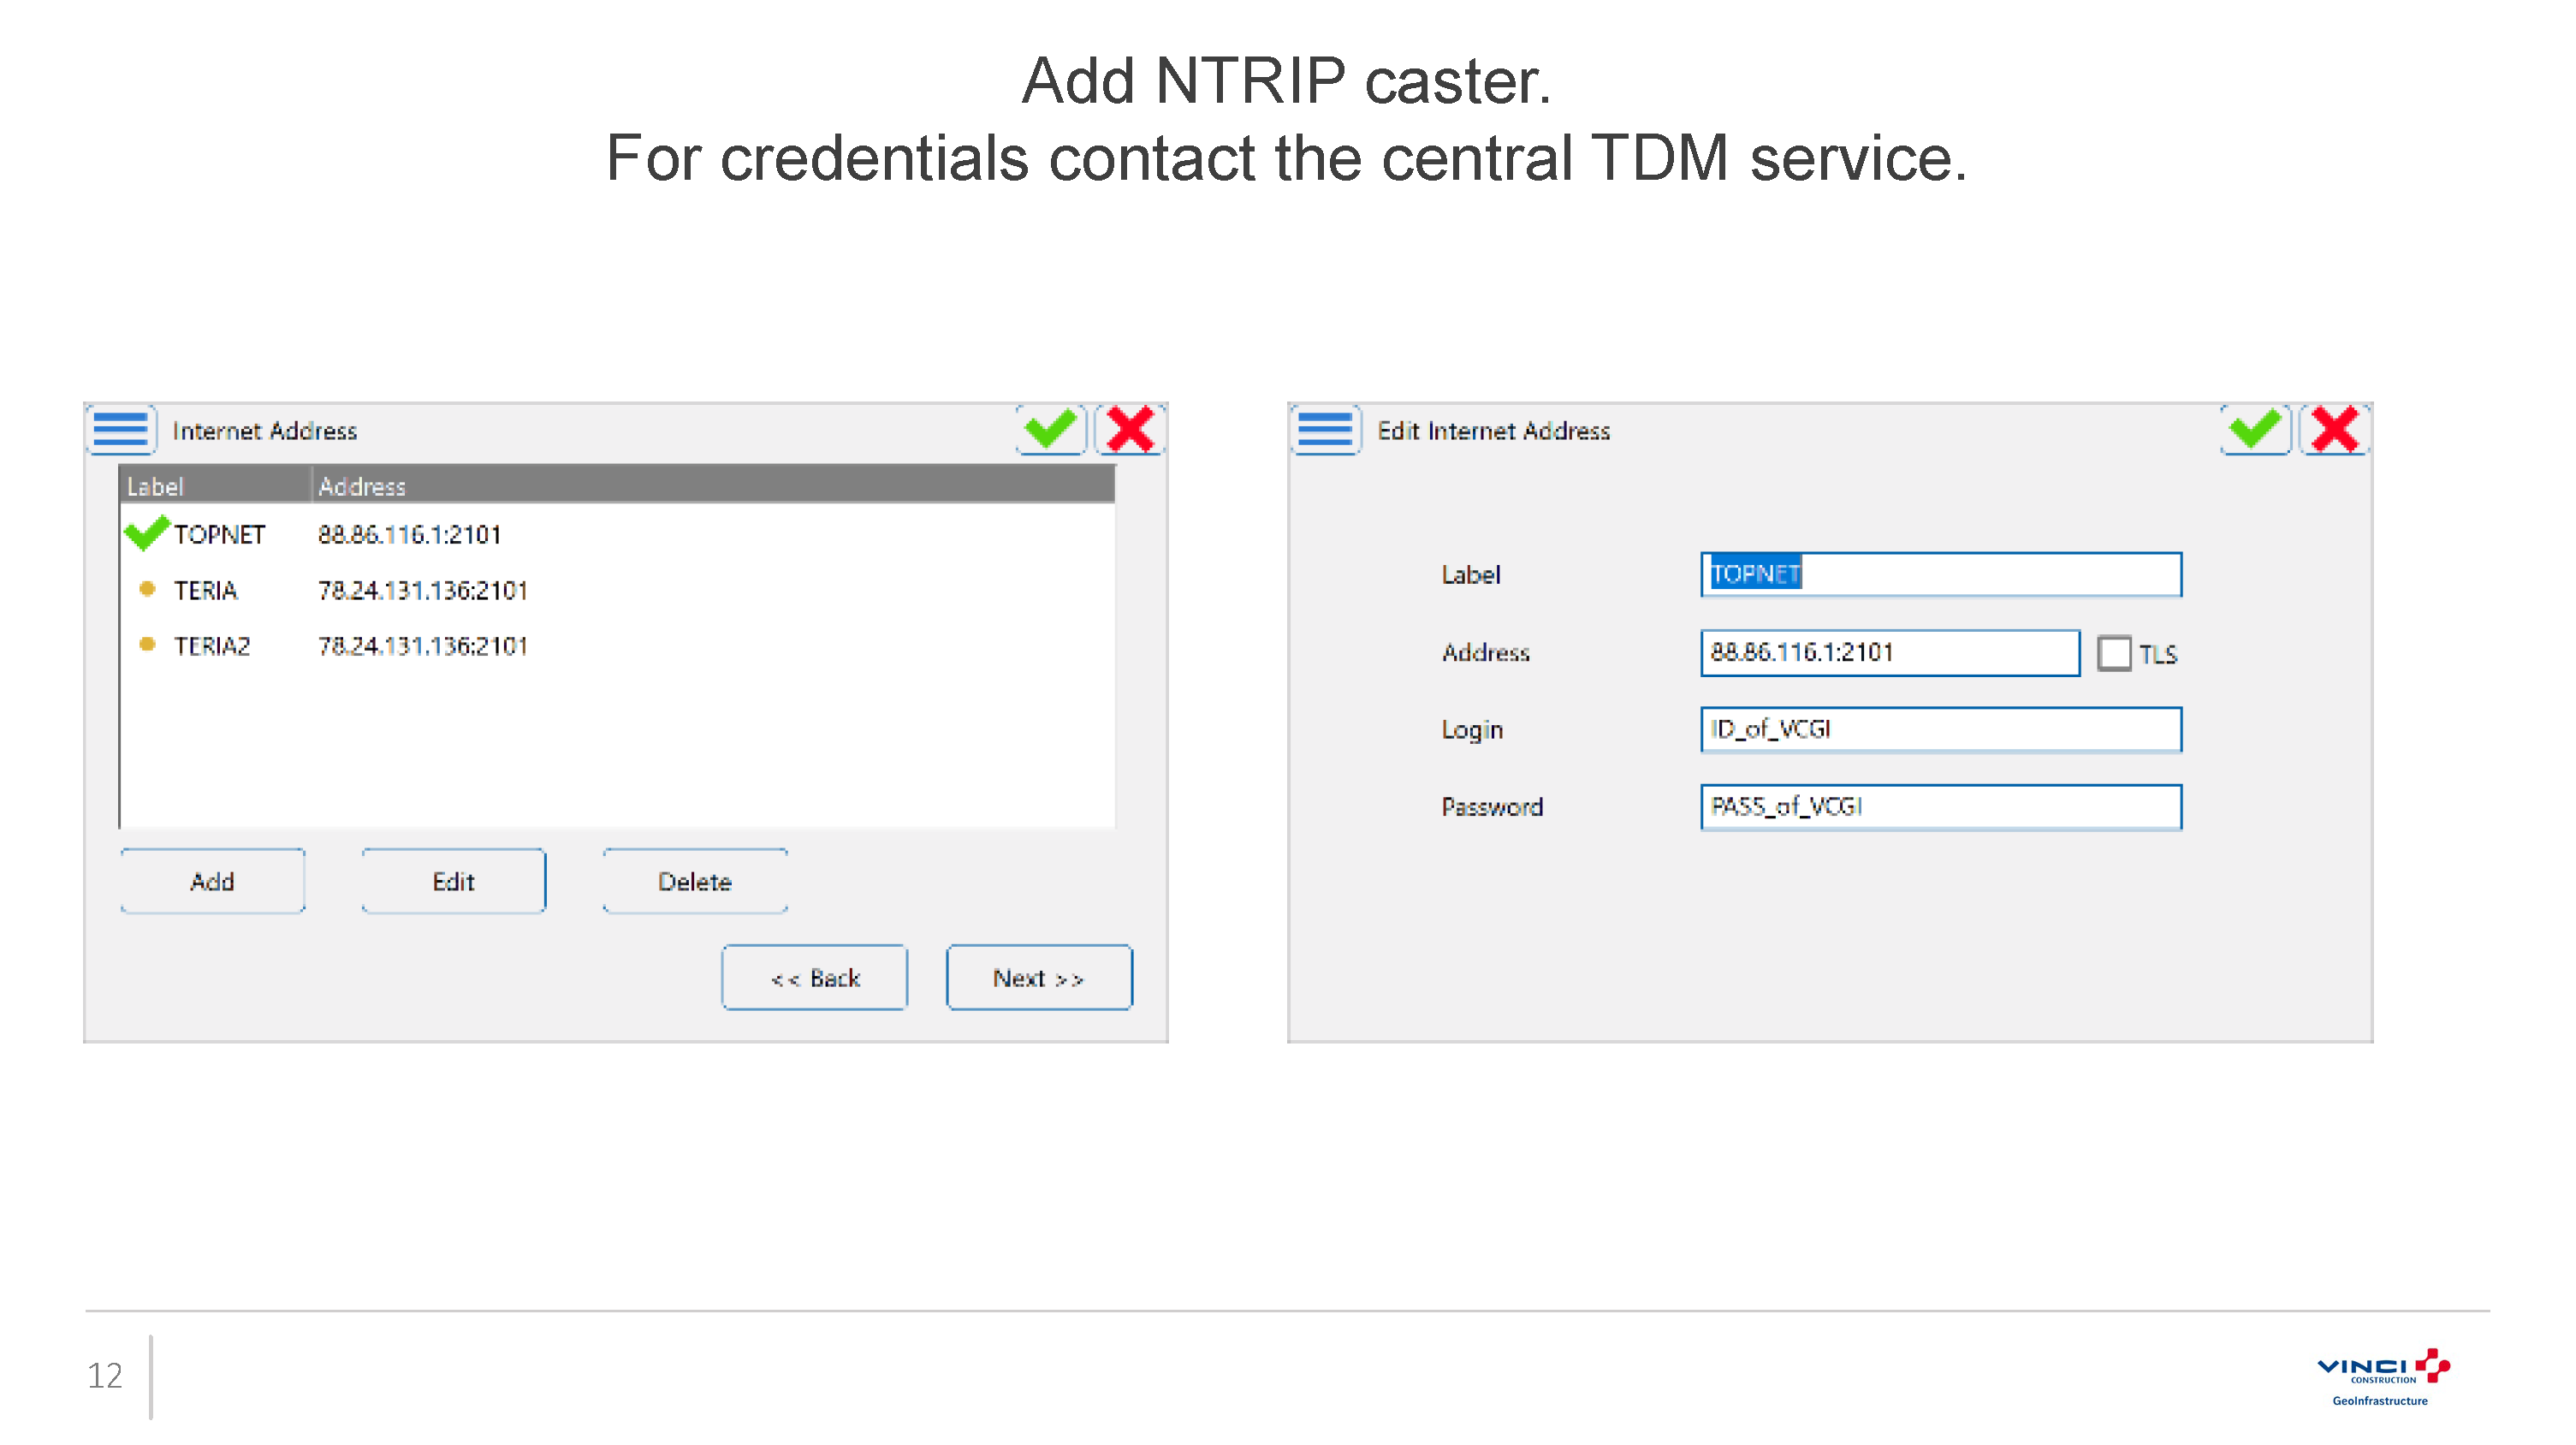Open hamburger menu in Edit Internet Address window
This screenshot has height=1445, width=2576.
(x=1325, y=430)
